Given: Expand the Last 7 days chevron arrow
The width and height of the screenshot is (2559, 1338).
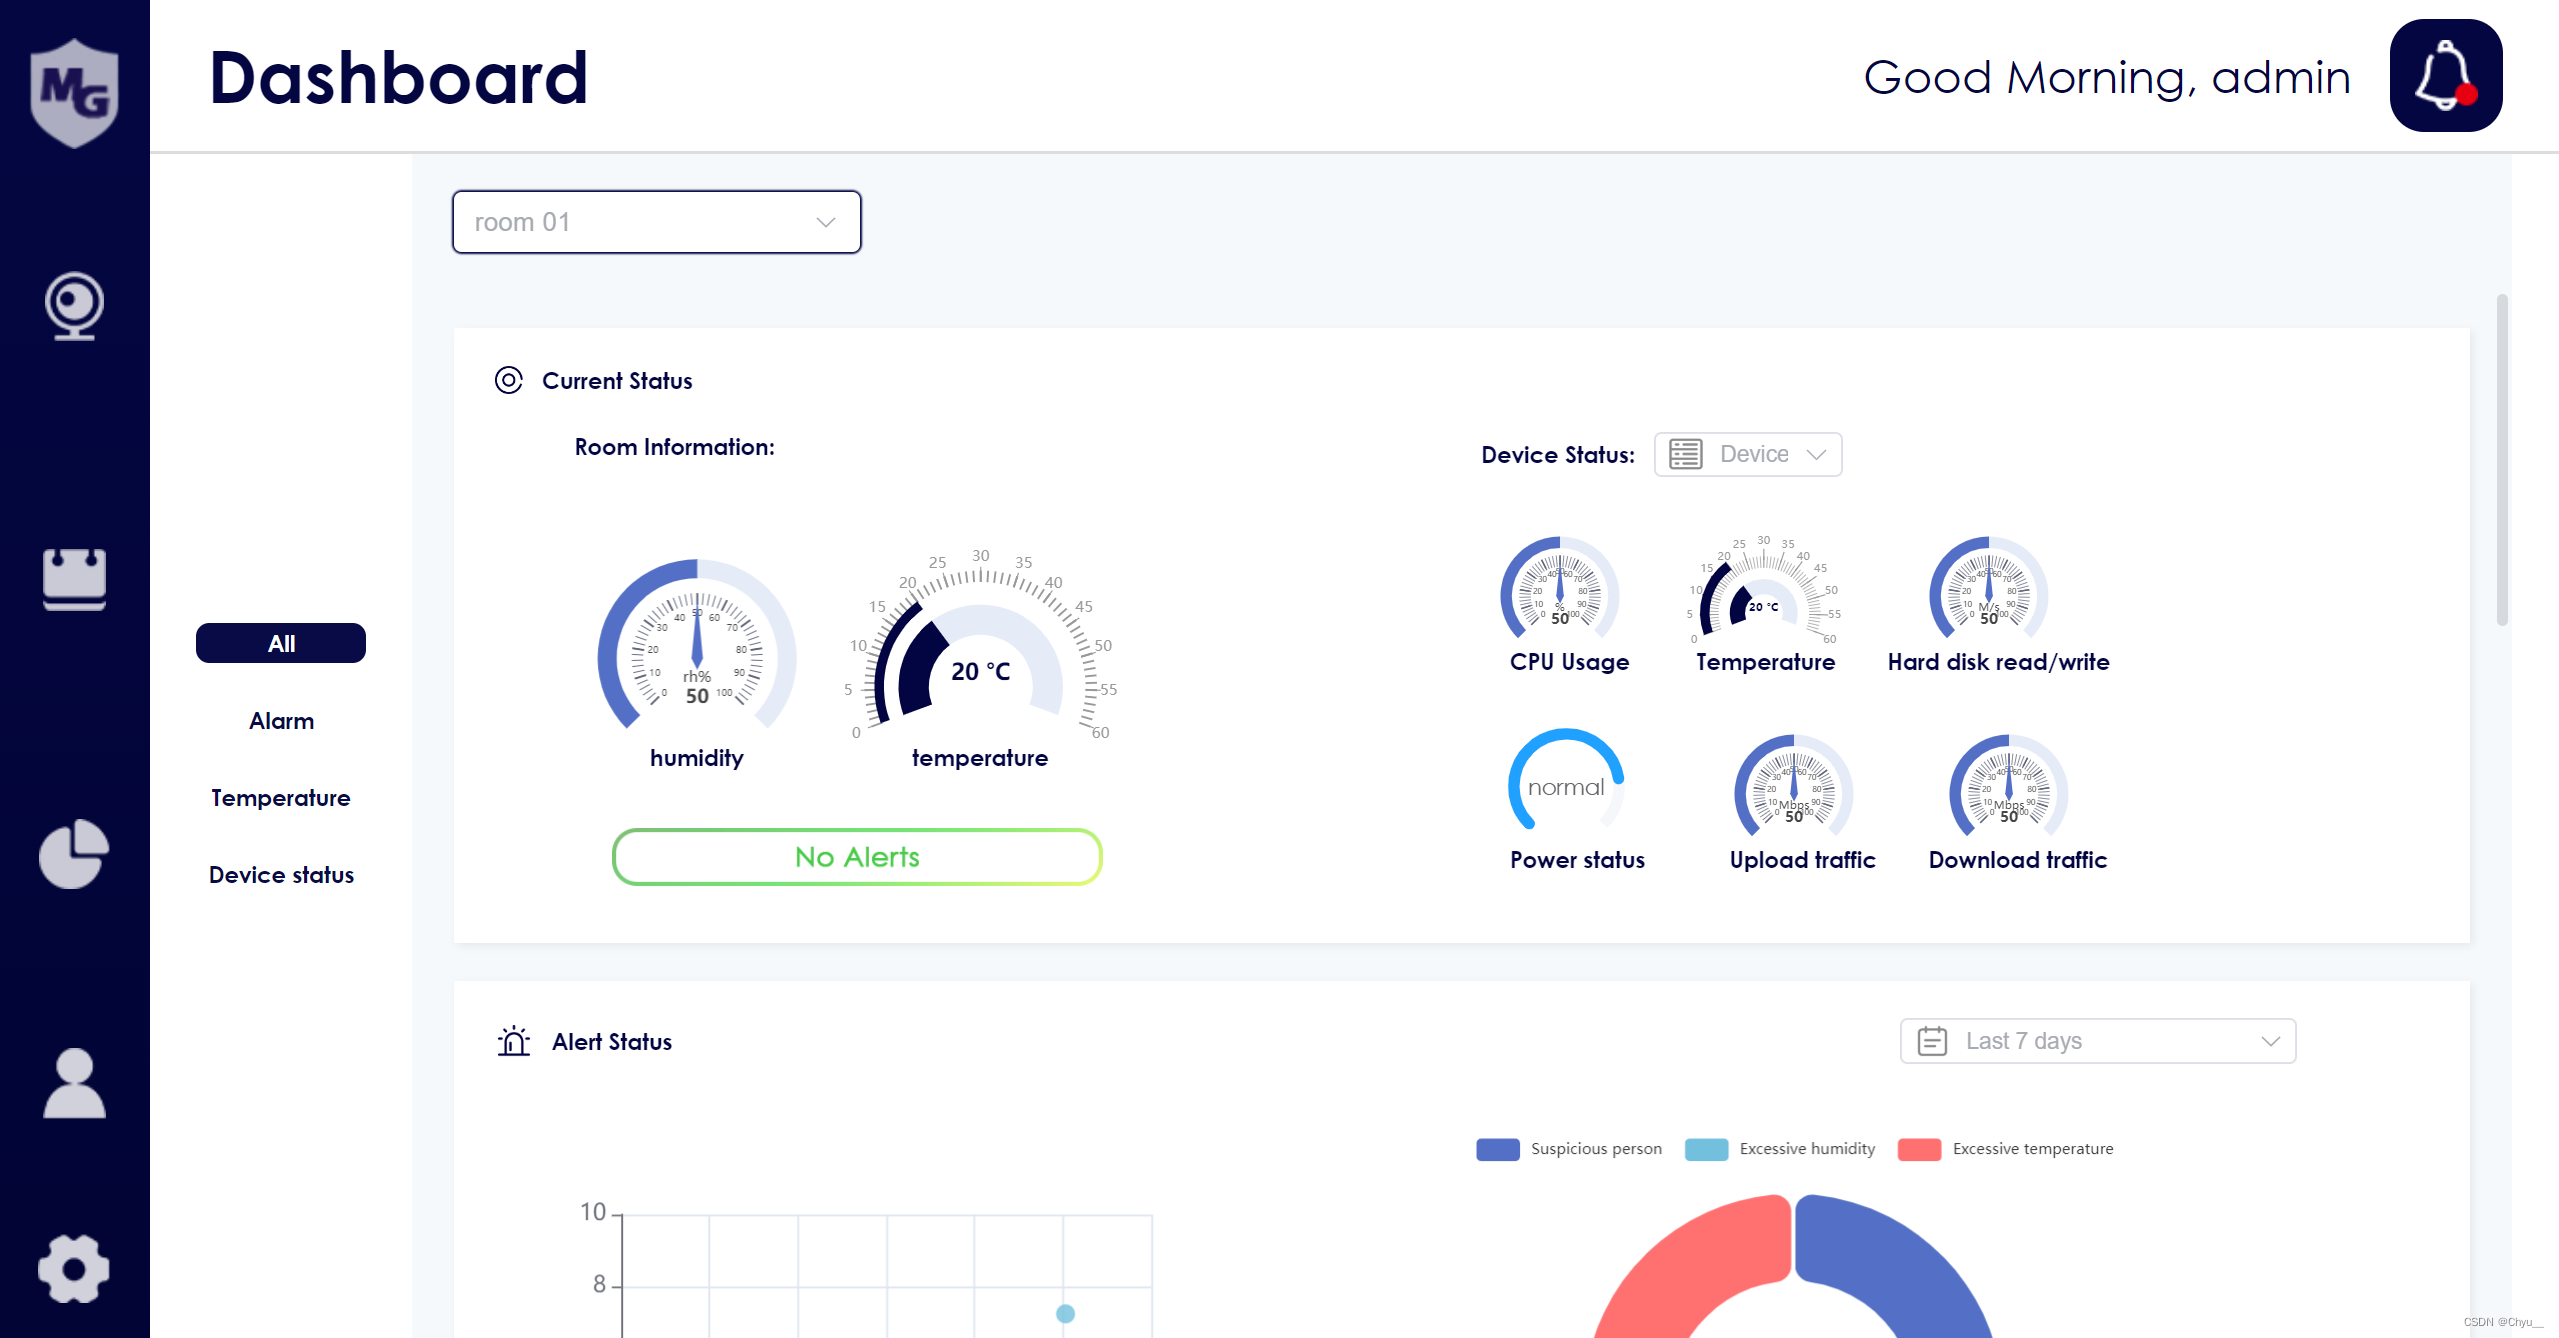Looking at the screenshot, I should (2271, 1041).
